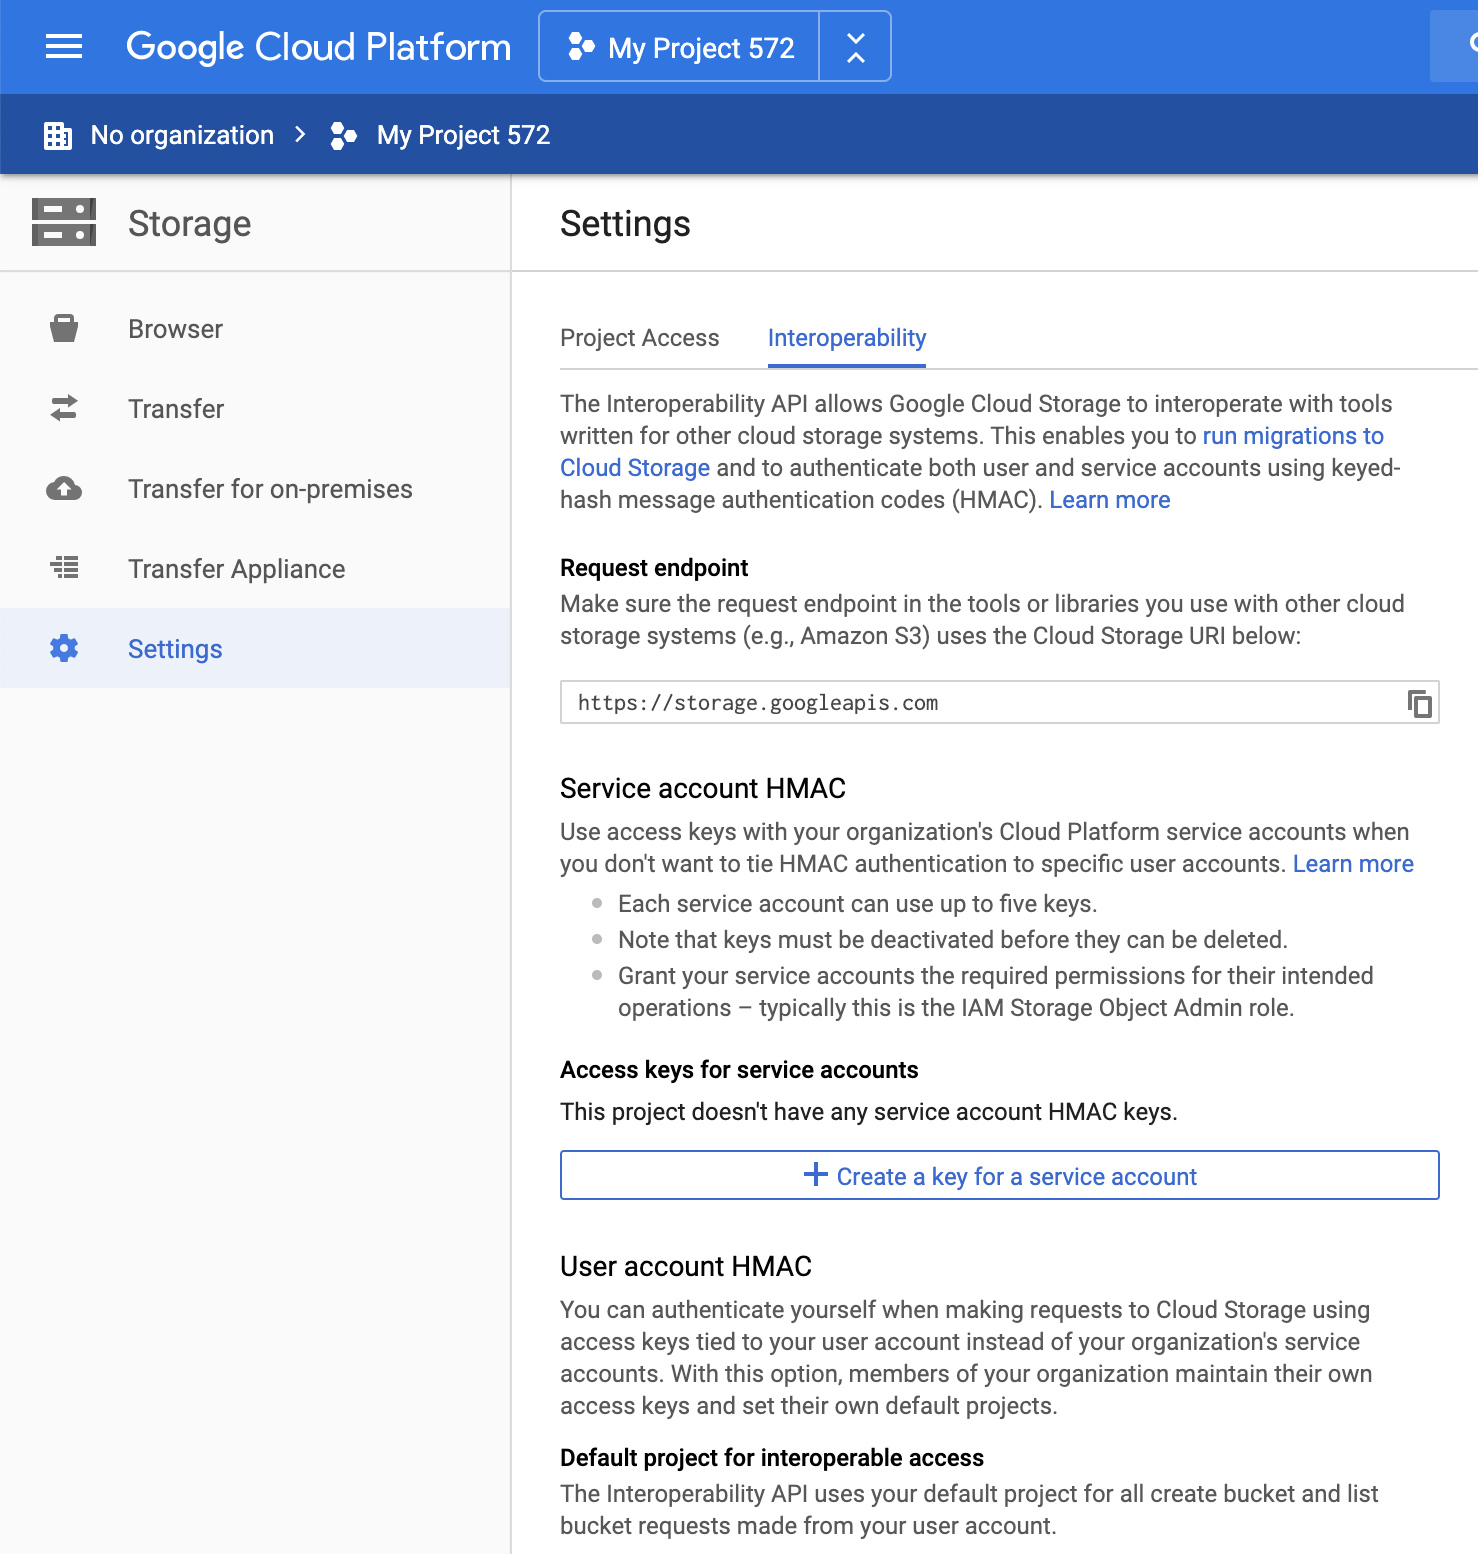Switch to the Project Access tab
1478x1554 pixels.
pos(639,338)
